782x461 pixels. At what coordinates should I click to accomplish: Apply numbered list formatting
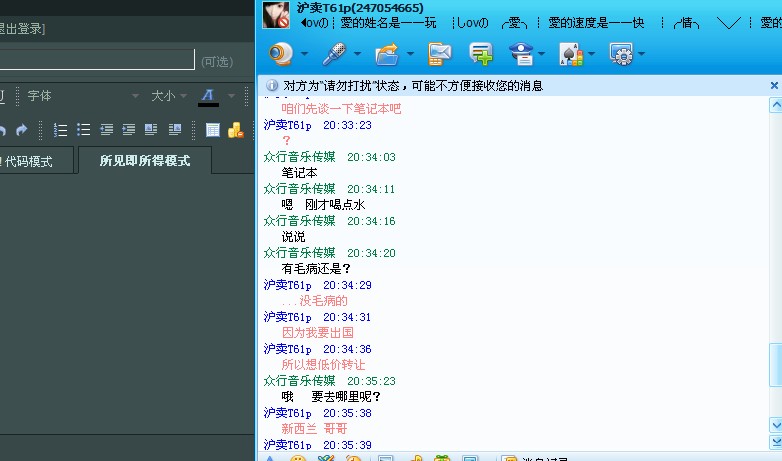(x=60, y=130)
